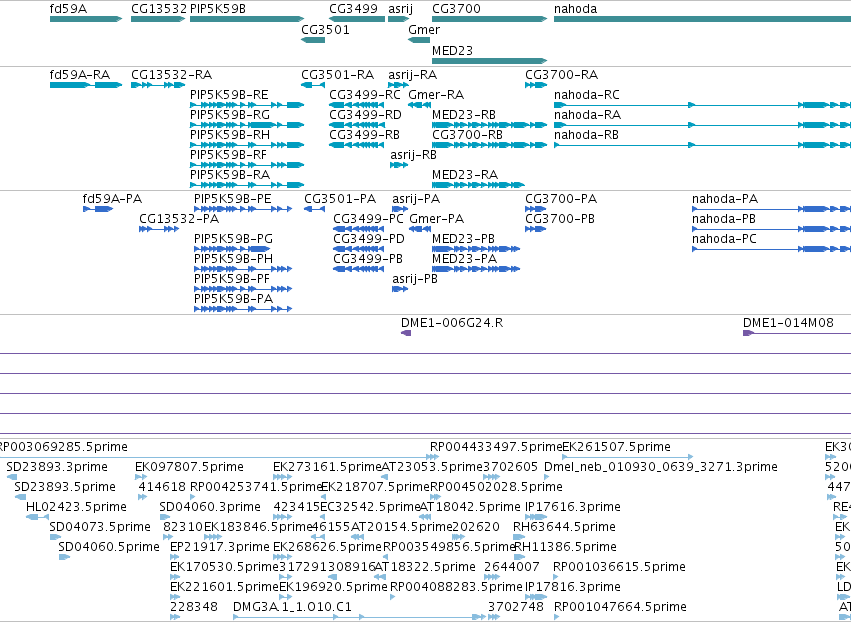Click protein PIP5K59B-PA
Image resolution: width=851 pixels, height=622 pixels.
(x=243, y=309)
